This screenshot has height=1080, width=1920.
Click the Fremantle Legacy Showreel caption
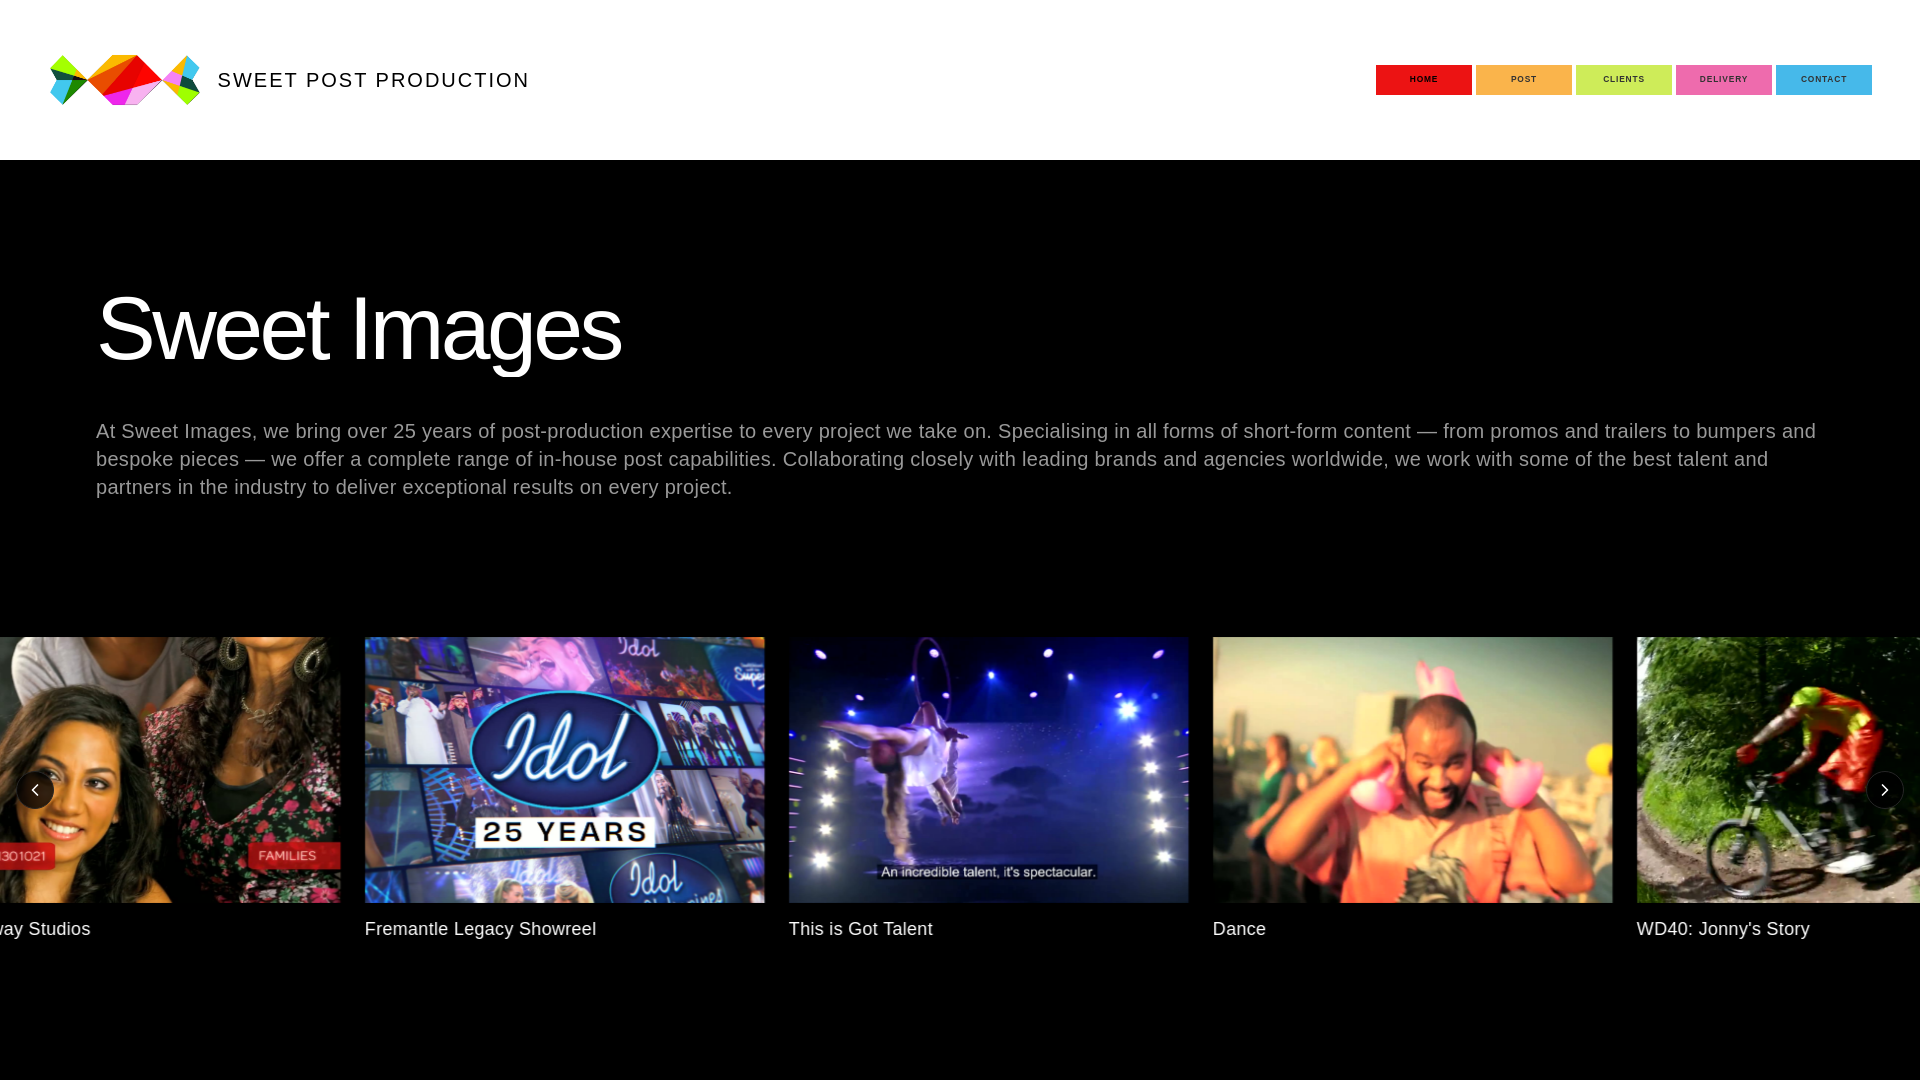[480, 929]
